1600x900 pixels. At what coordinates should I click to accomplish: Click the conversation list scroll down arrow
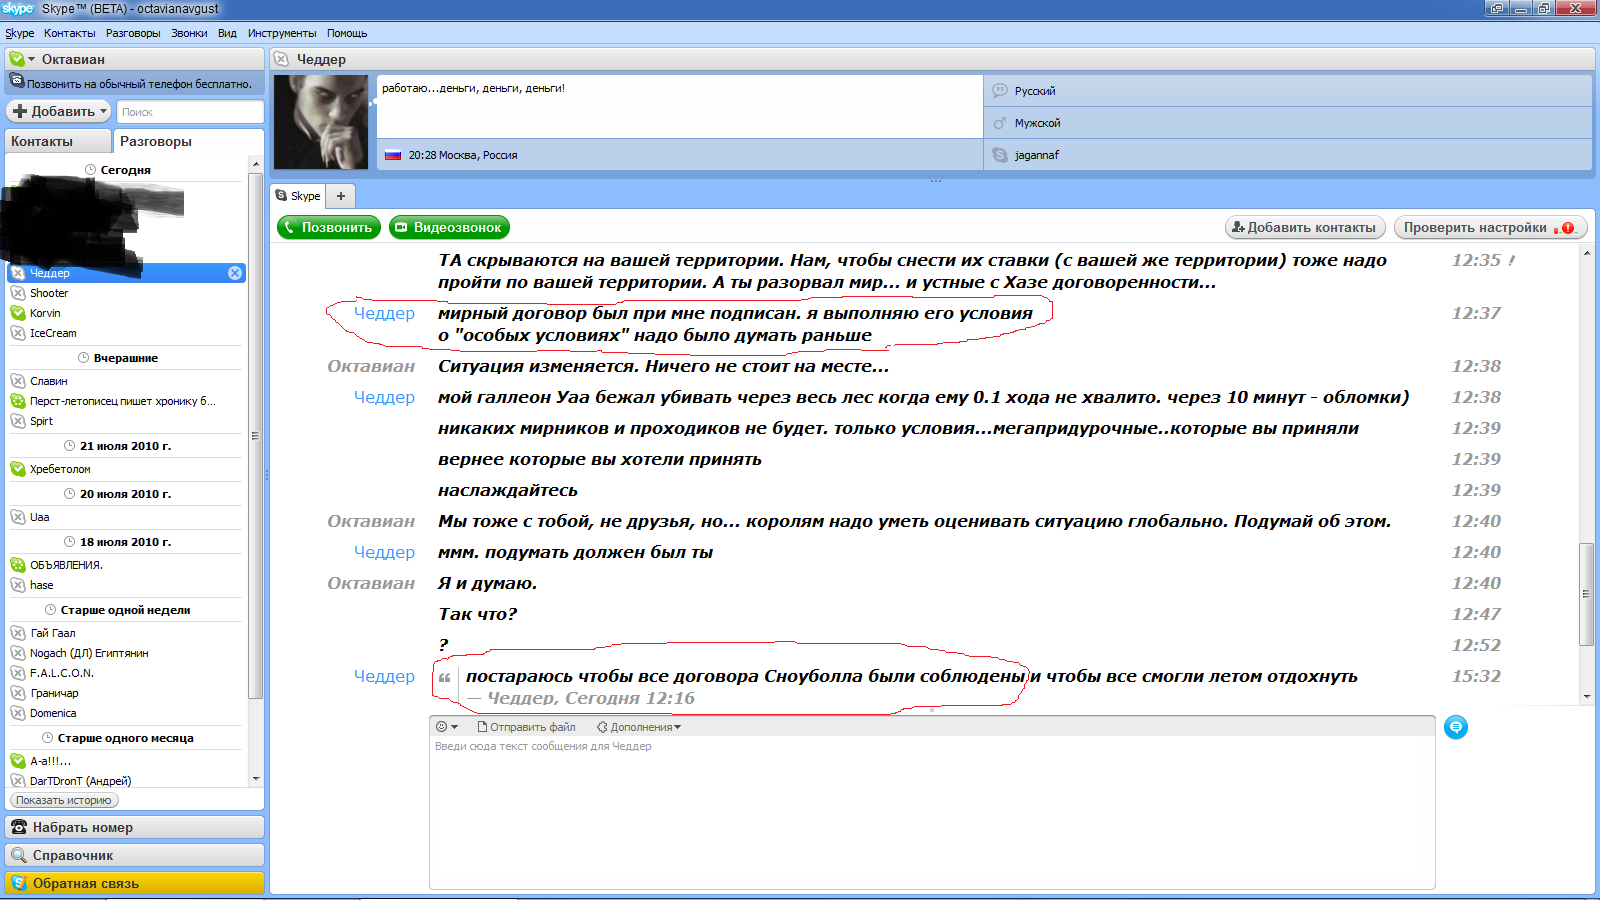256,778
